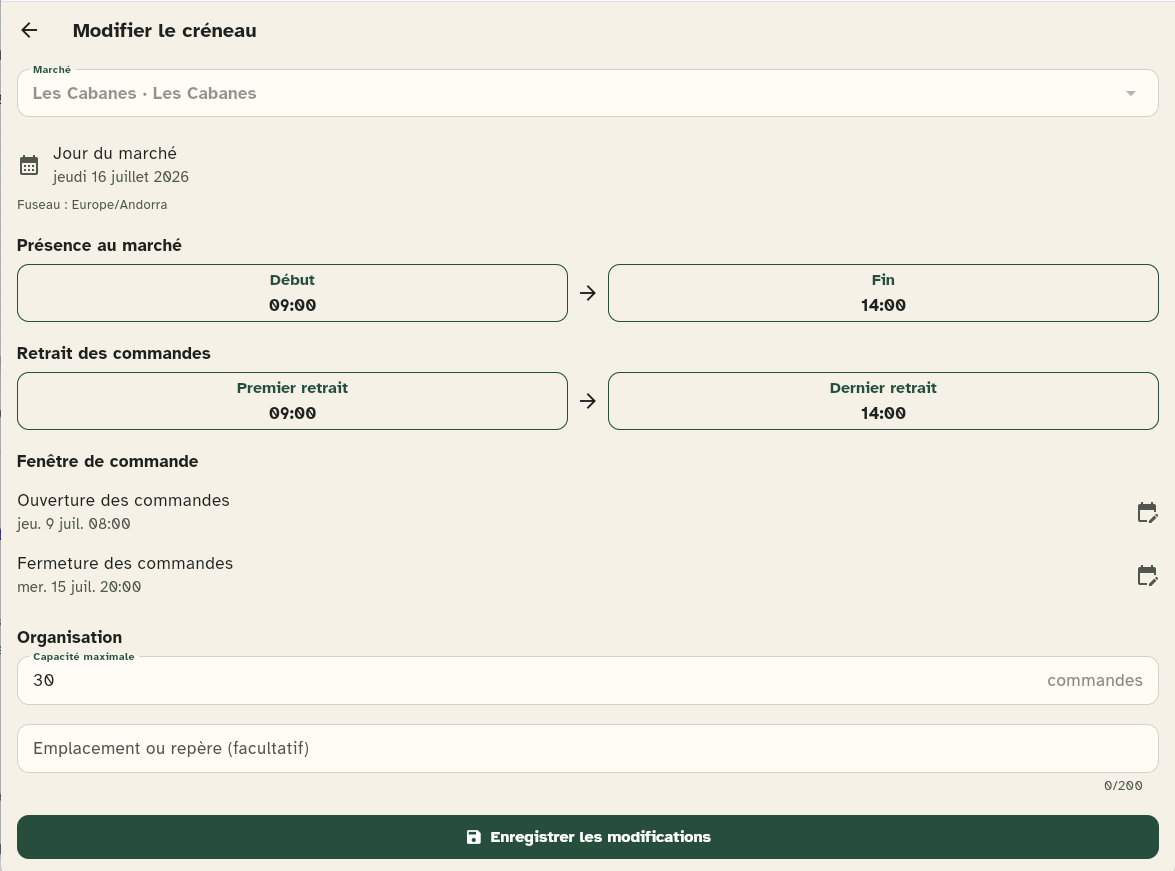Click the Présence au marché heading
Screen dimensions: 1175x871
[x=99, y=245]
